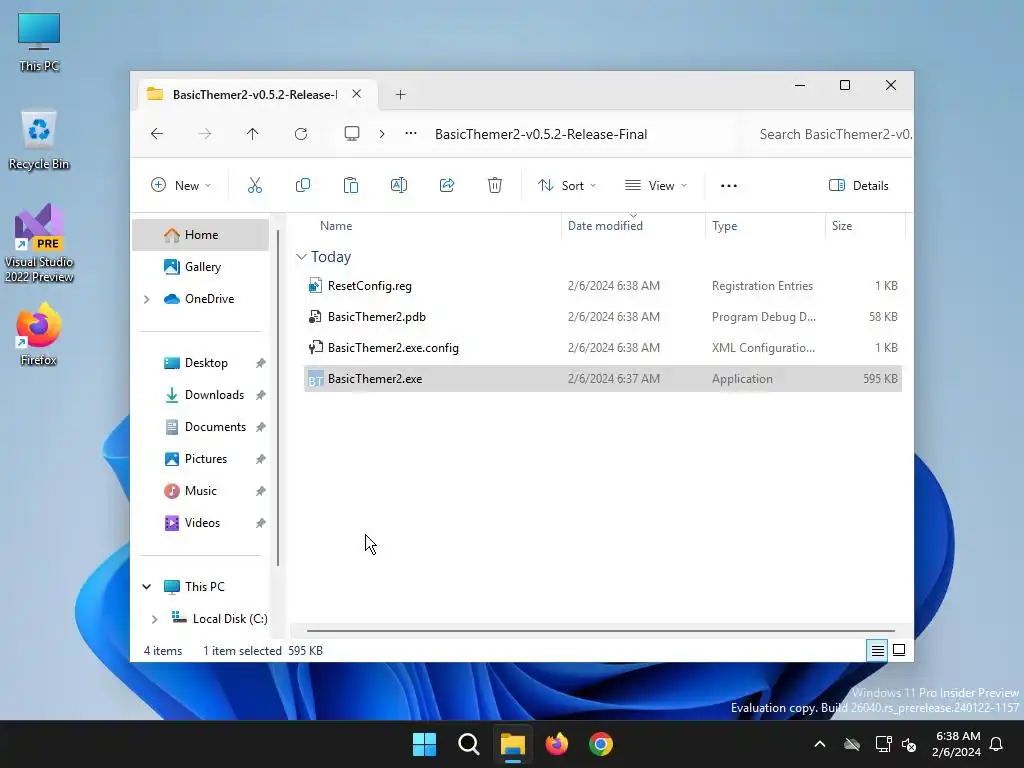
Task: Select Recycle Bin desktop icon
Action: coord(39,140)
